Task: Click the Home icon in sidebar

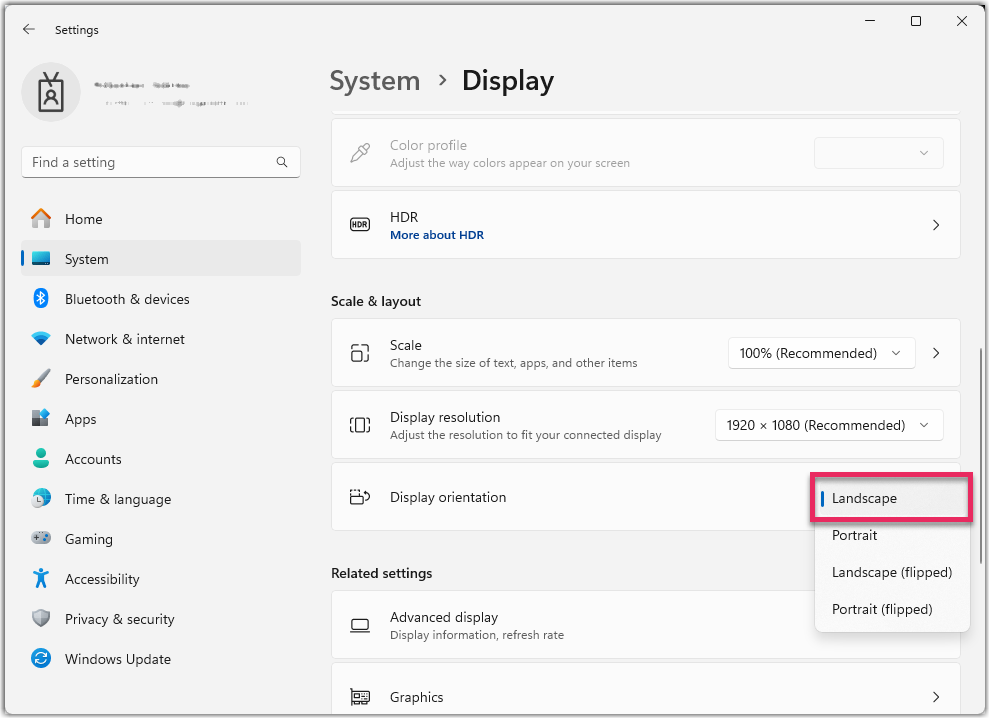Action: 41,219
